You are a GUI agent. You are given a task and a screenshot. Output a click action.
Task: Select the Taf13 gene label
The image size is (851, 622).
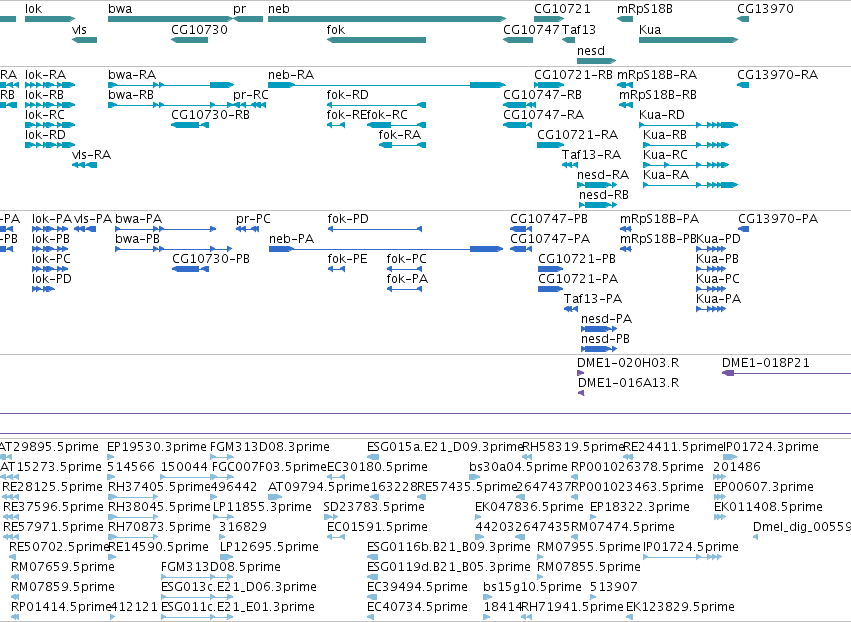579,29
